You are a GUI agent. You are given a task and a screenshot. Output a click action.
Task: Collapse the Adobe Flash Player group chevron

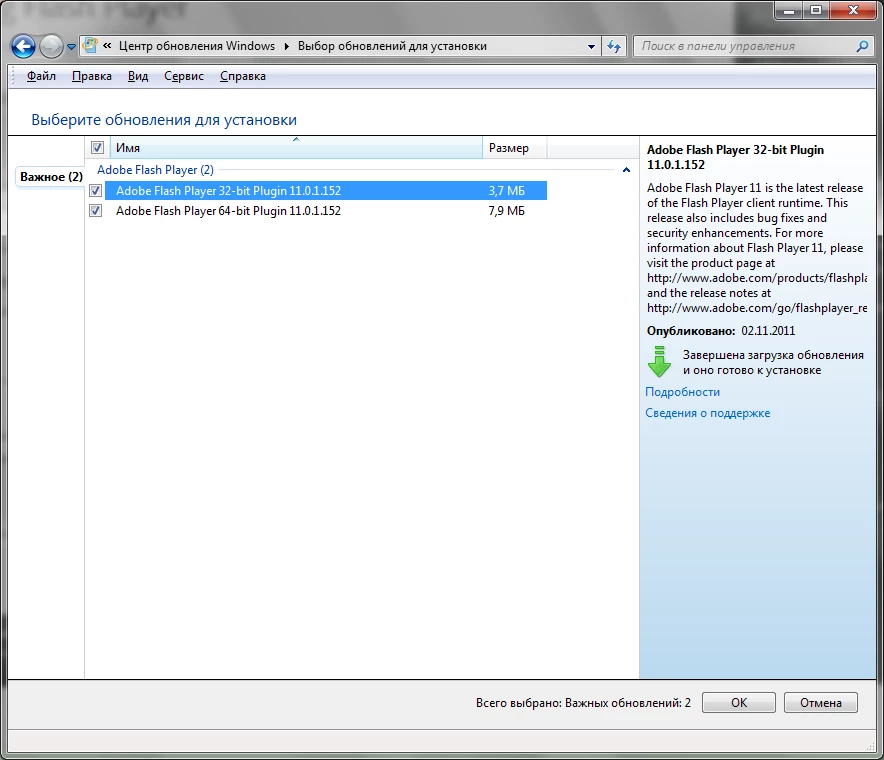click(626, 170)
